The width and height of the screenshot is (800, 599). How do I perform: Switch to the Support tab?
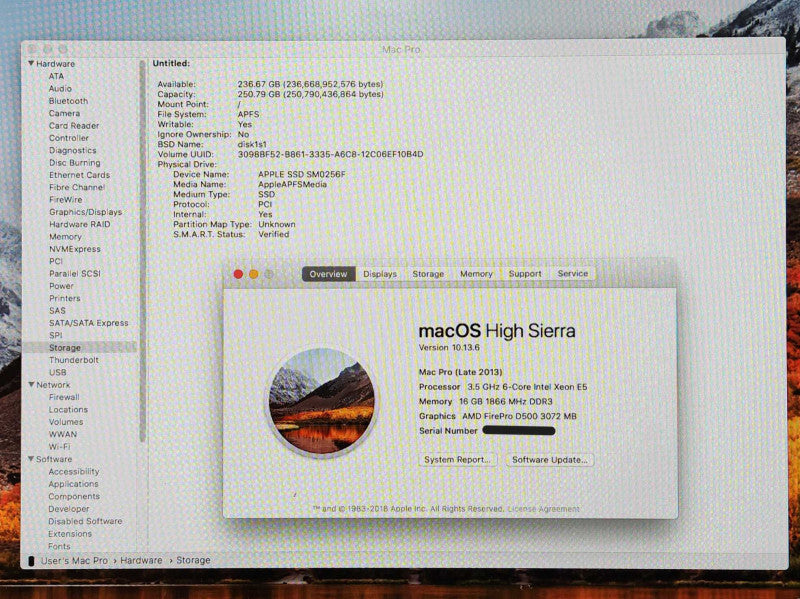pyautogui.click(x=524, y=274)
